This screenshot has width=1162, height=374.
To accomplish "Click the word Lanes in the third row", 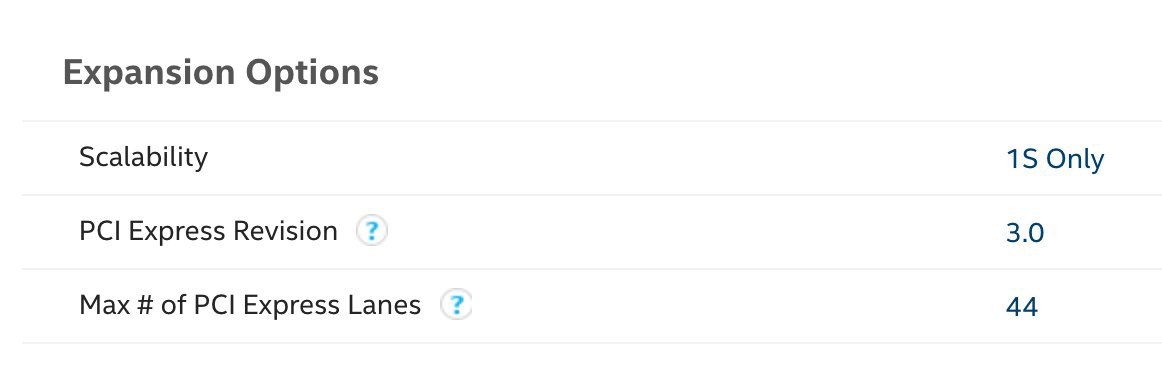I will [x=387, y=305].
